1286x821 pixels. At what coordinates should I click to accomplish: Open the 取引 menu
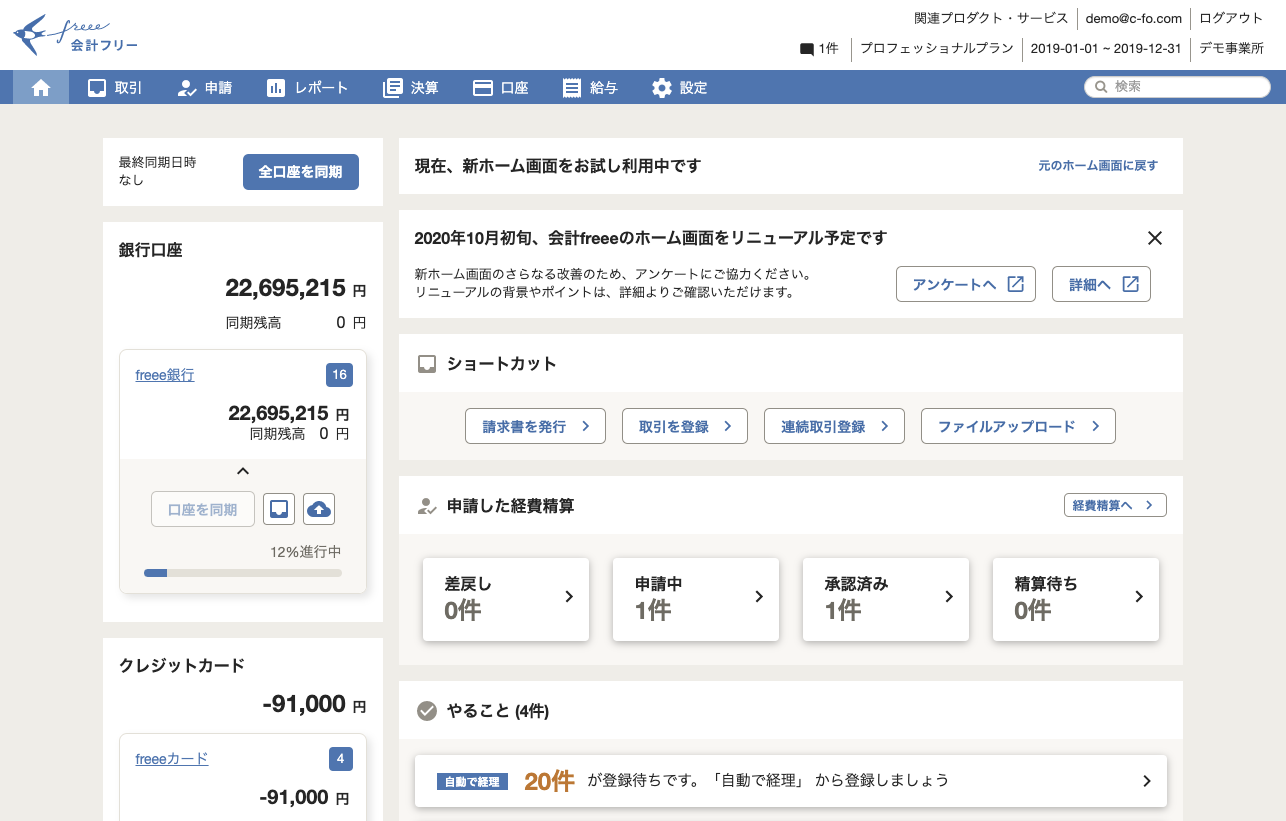tap(115, 88)
